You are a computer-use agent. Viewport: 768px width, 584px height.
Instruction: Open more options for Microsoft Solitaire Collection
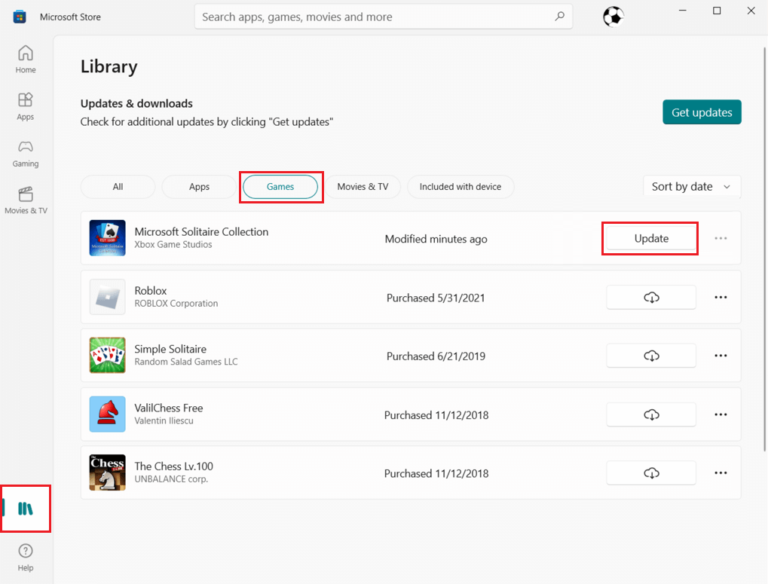tap(720, 239)
